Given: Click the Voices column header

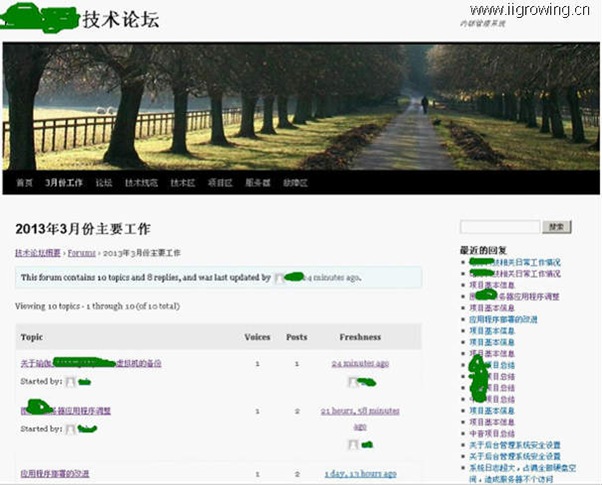Looking at the screenshot, I should pyautogui.click(x=257, y=337).
